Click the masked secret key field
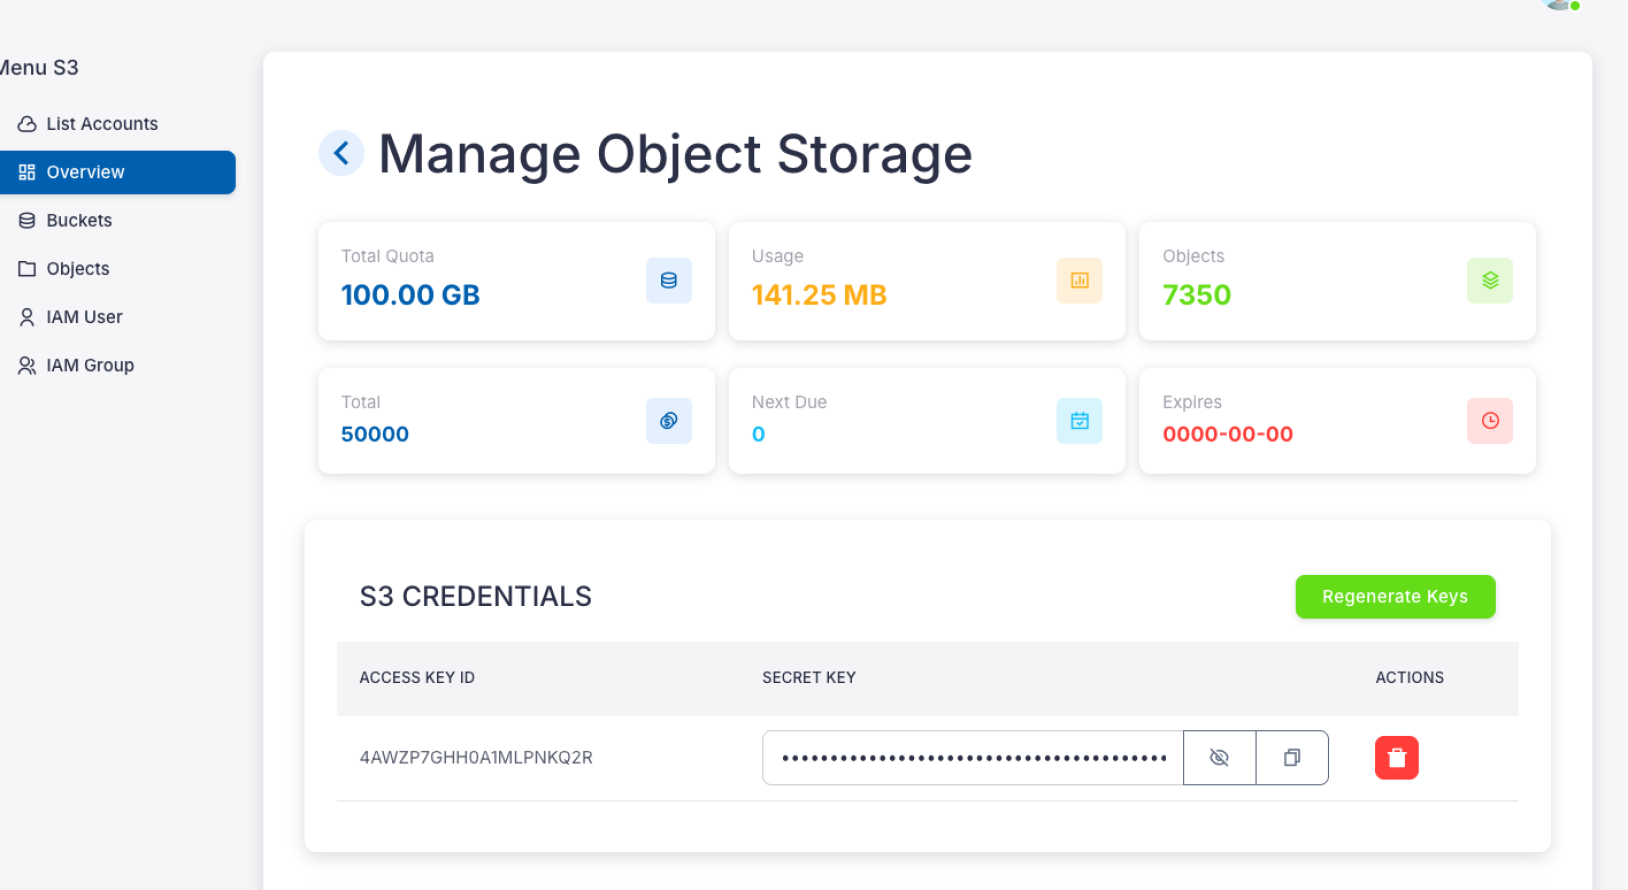1628x890 pixels. point(973,758)
